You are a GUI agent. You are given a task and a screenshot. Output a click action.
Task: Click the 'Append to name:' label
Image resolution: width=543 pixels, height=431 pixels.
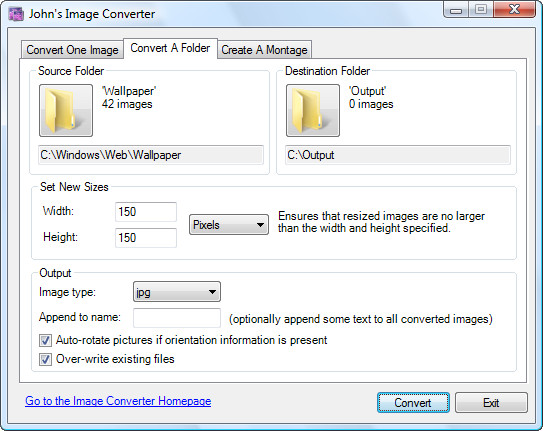pos(80,317)
